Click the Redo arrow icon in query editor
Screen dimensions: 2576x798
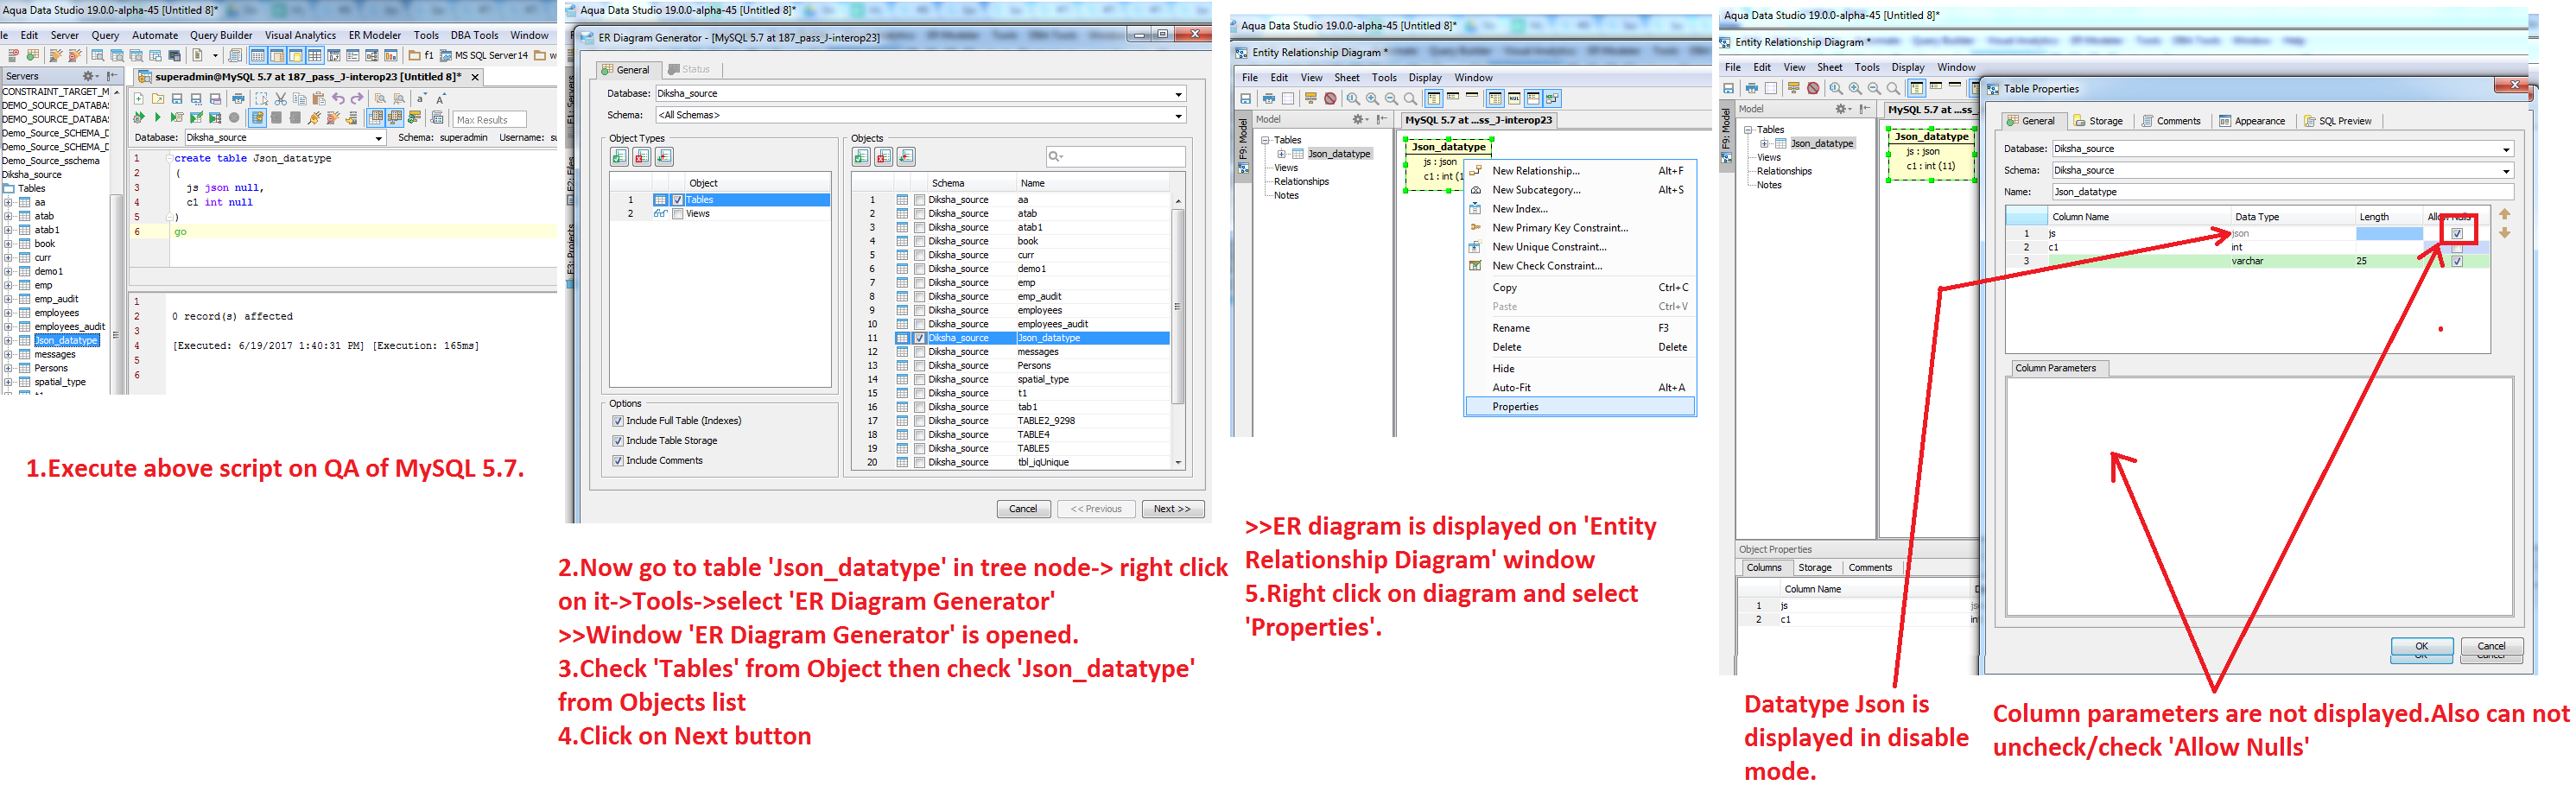[x=357, y=99]
